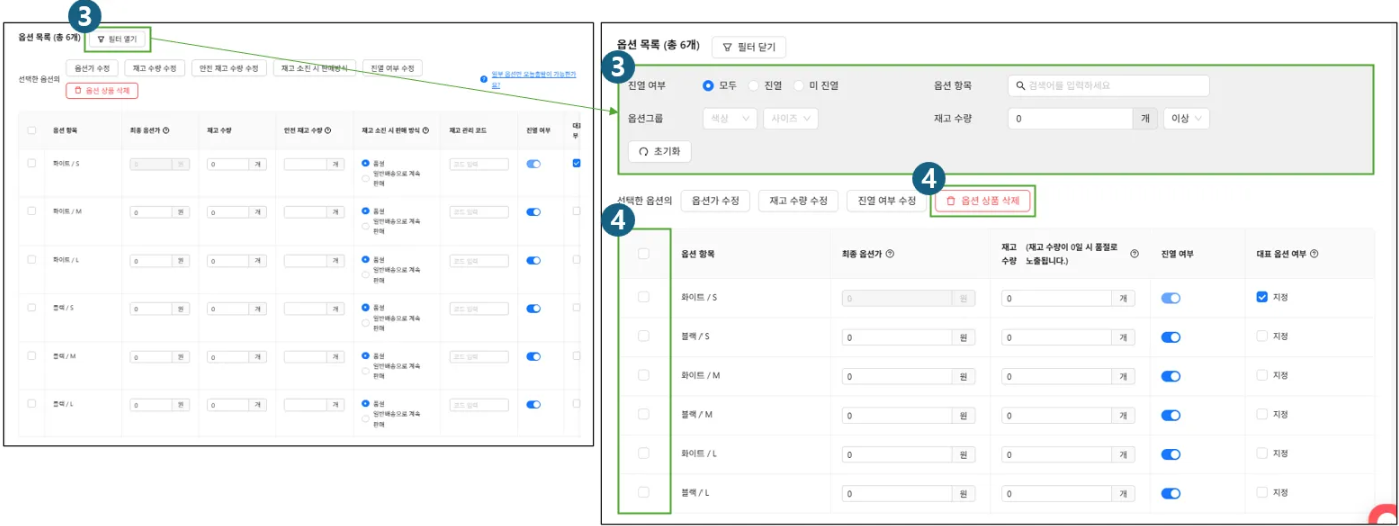Click 옵션 목록 (총 6개) heading in right panel

click(659, 45)
